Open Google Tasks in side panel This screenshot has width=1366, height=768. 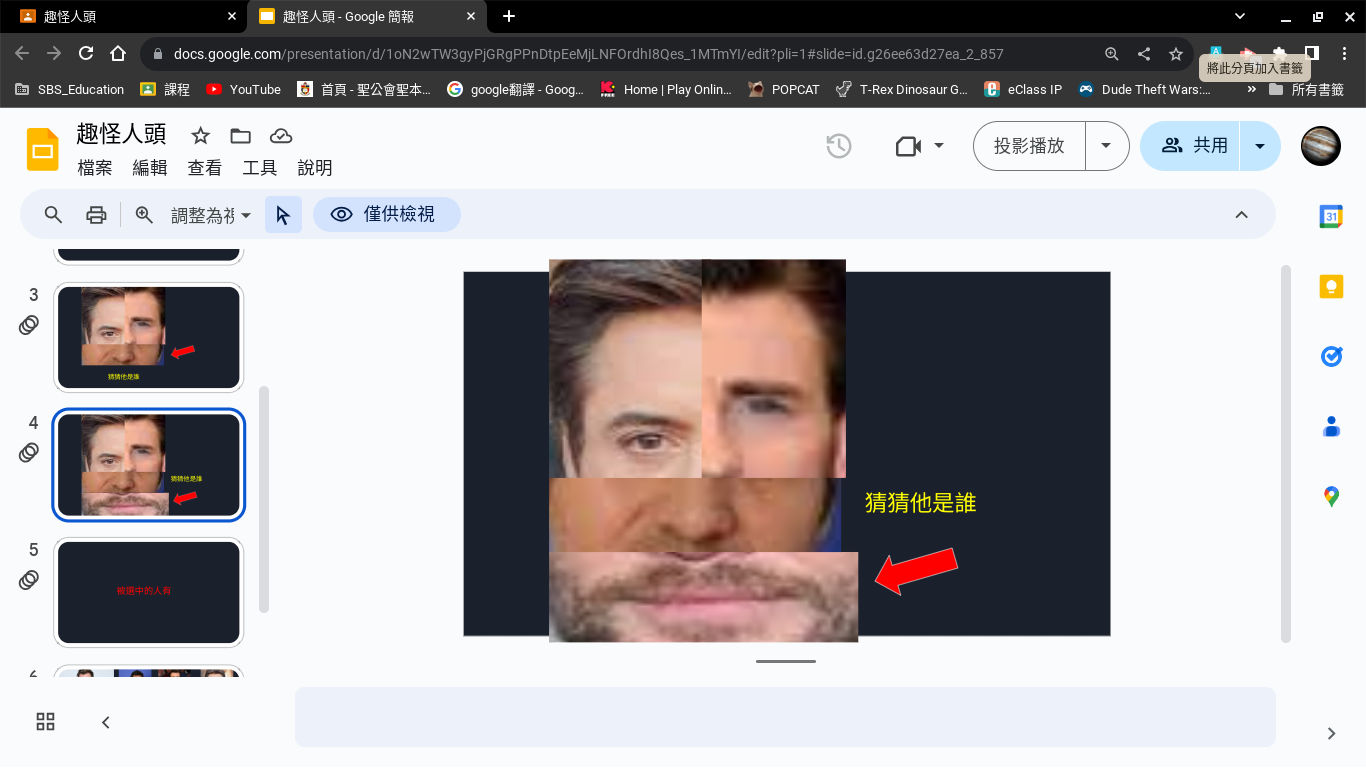tap(1331, 356)
